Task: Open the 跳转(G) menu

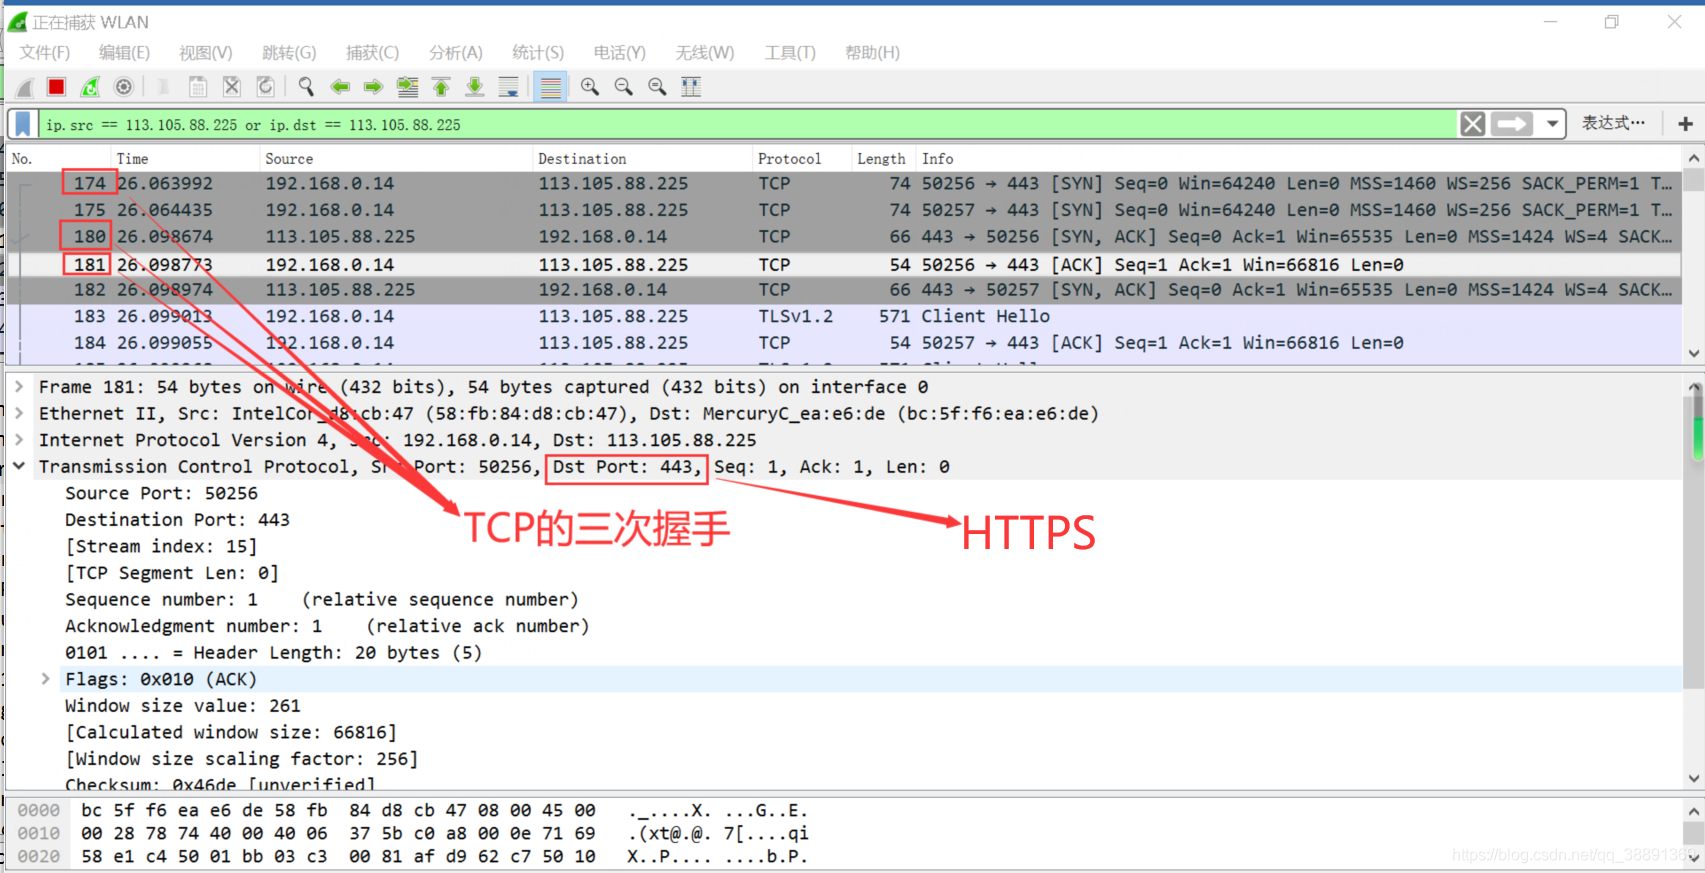Action: (x=289, y=53)
